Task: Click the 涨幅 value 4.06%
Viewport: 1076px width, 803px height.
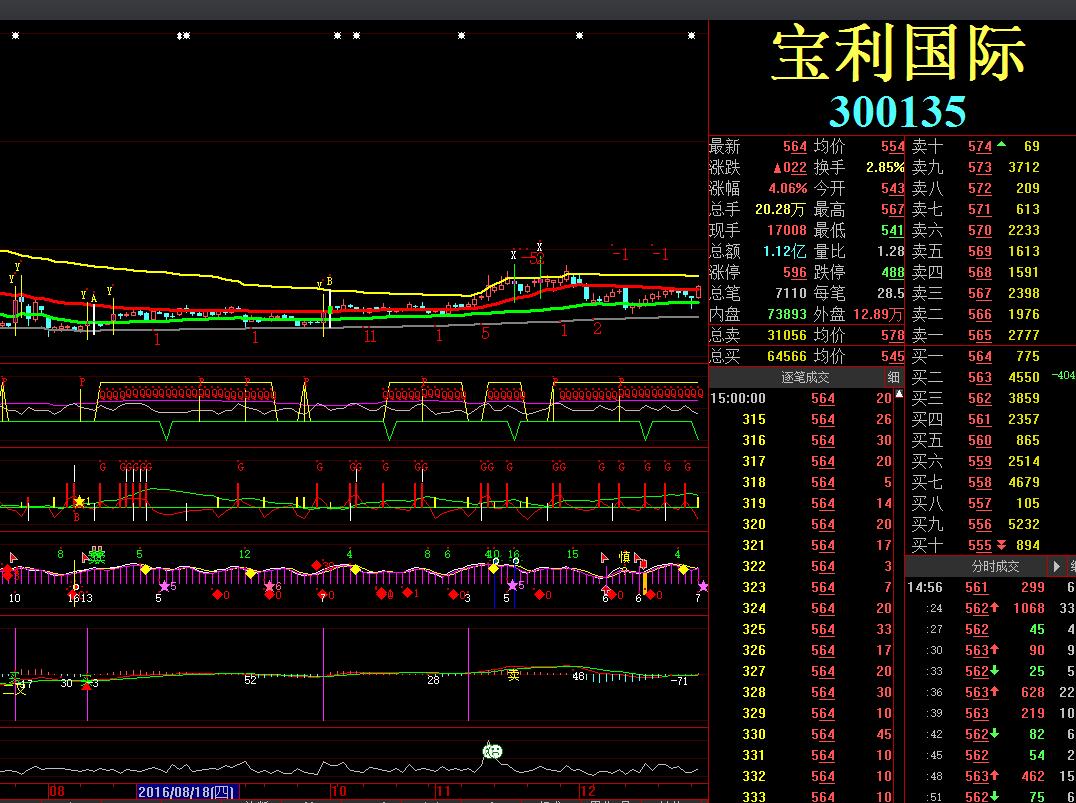Action: (x=788, y=188)
